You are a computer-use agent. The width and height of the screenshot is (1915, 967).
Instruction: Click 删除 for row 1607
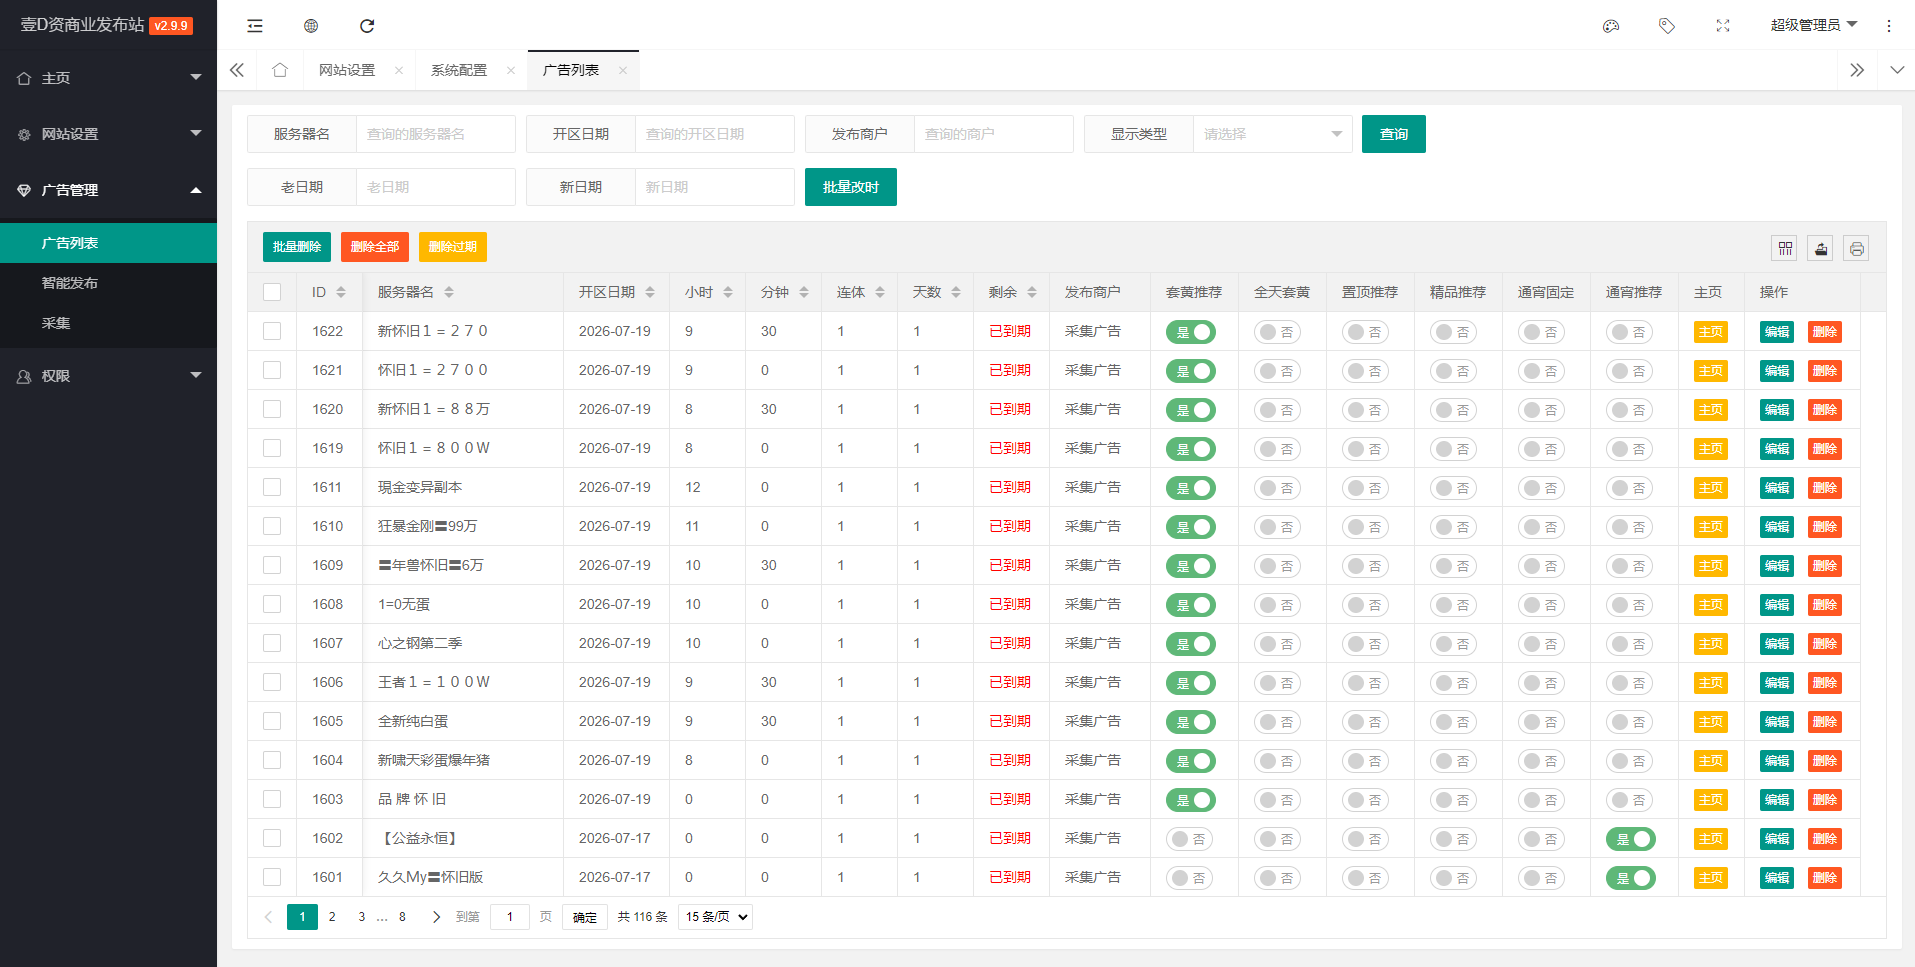[x=1825, y=644]
